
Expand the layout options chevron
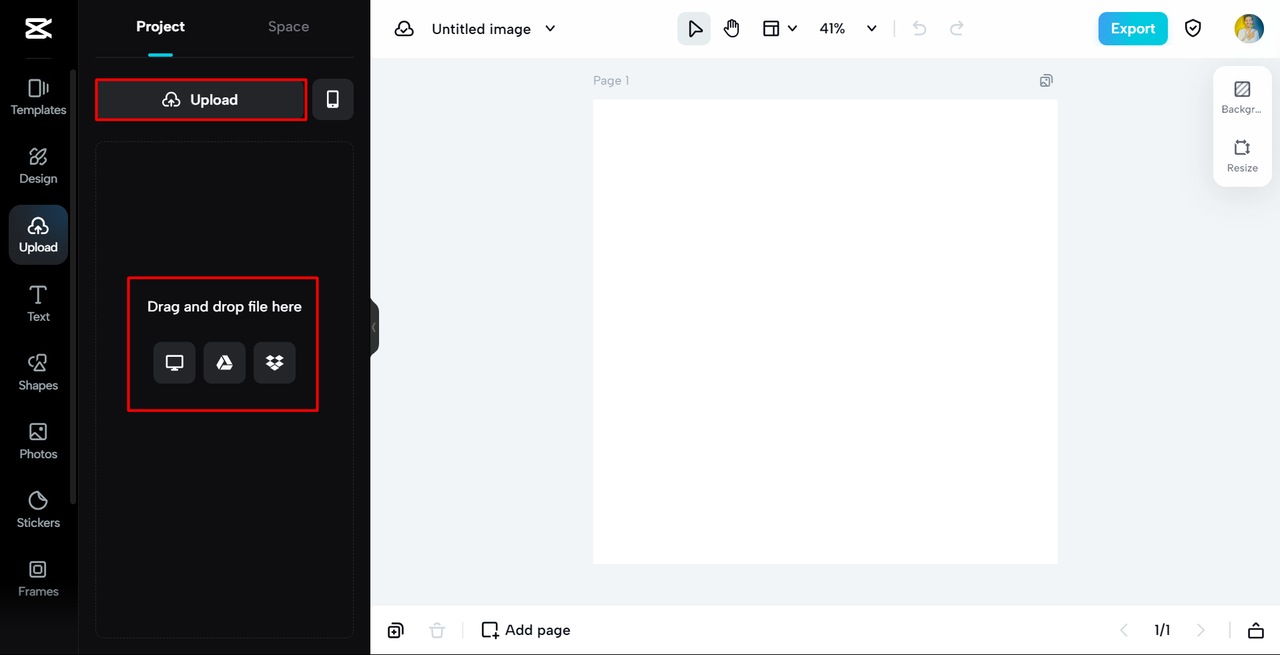pos(793,29)
